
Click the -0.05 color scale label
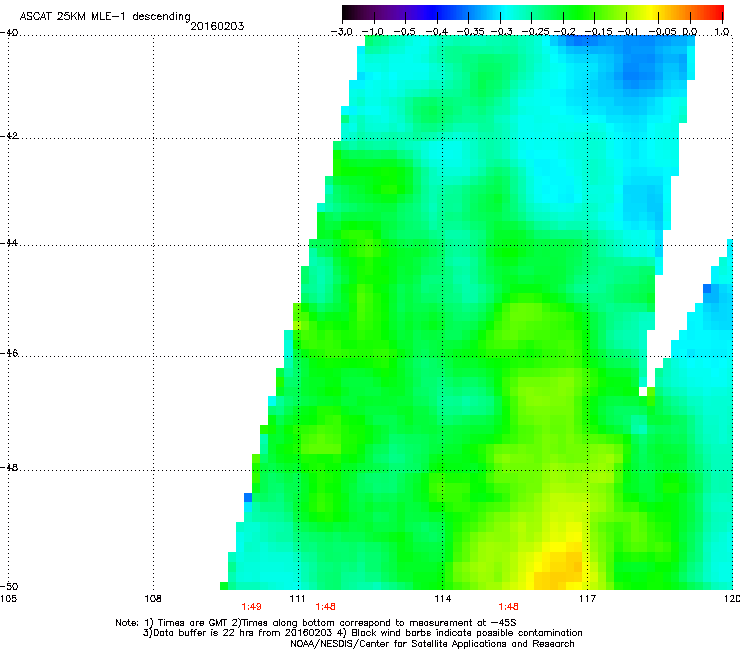point(662,32)
